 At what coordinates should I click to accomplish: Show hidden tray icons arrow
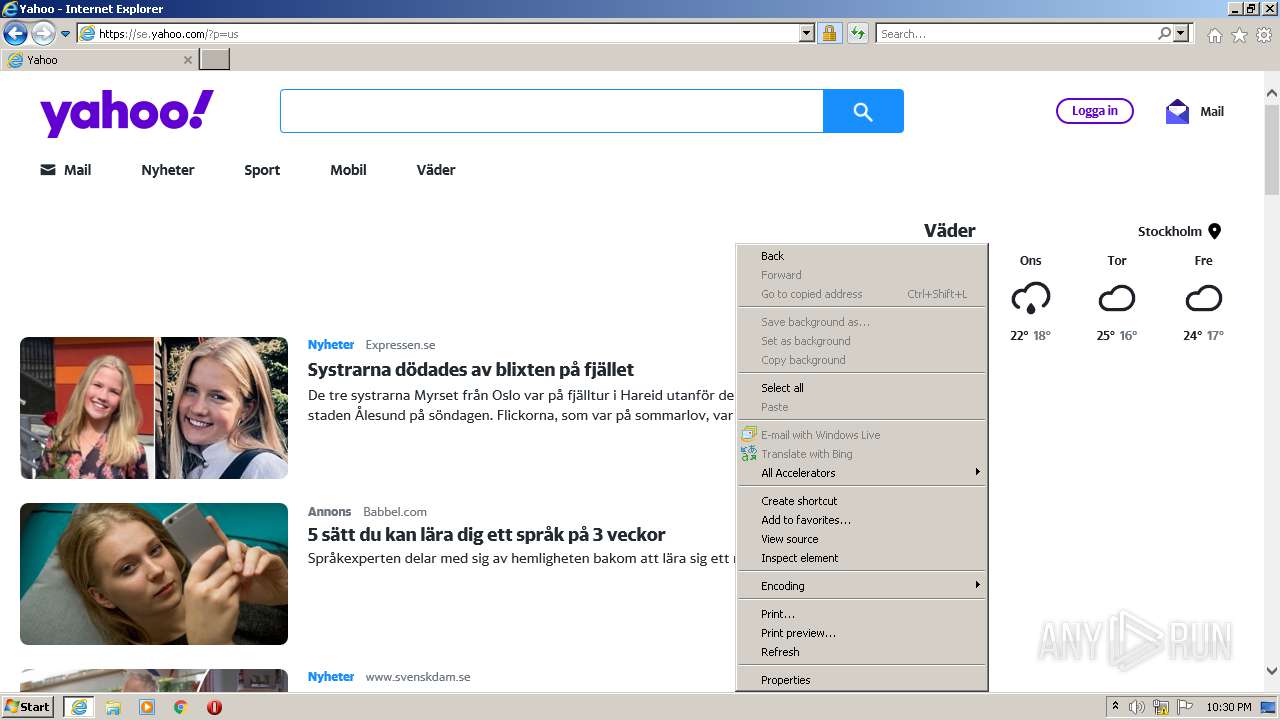pos(1115,707)
